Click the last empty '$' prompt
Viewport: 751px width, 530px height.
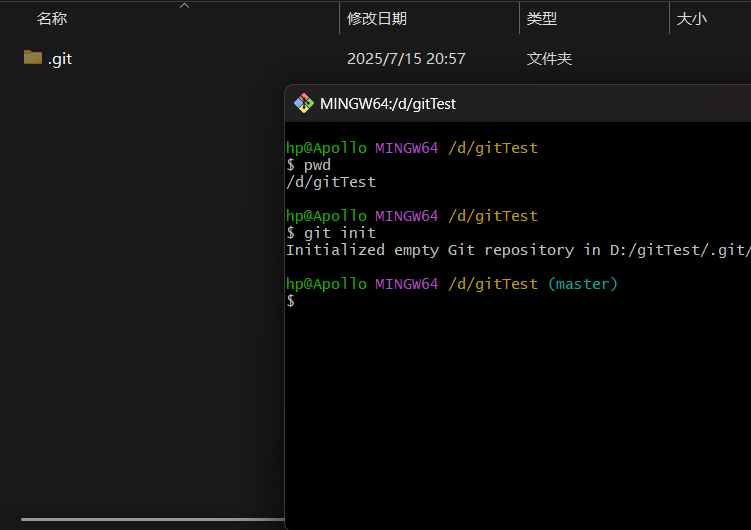pos(290,301)
